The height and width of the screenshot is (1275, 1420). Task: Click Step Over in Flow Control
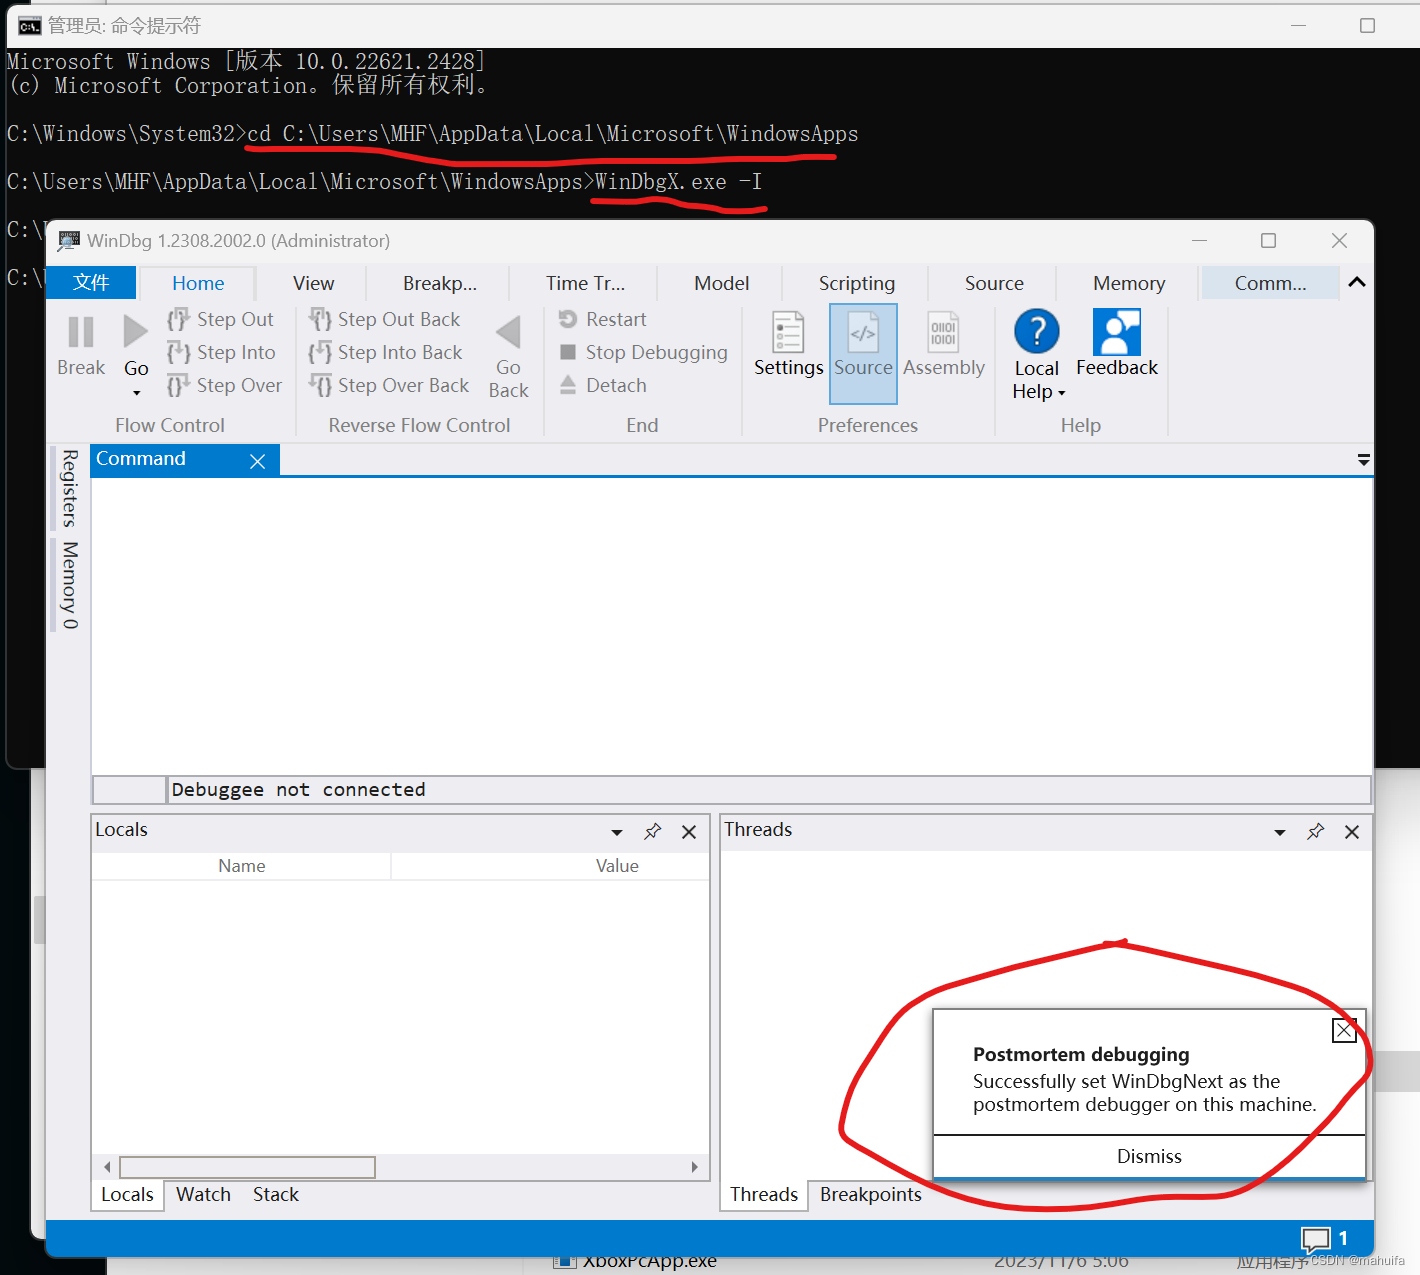[x=224, y=385]
